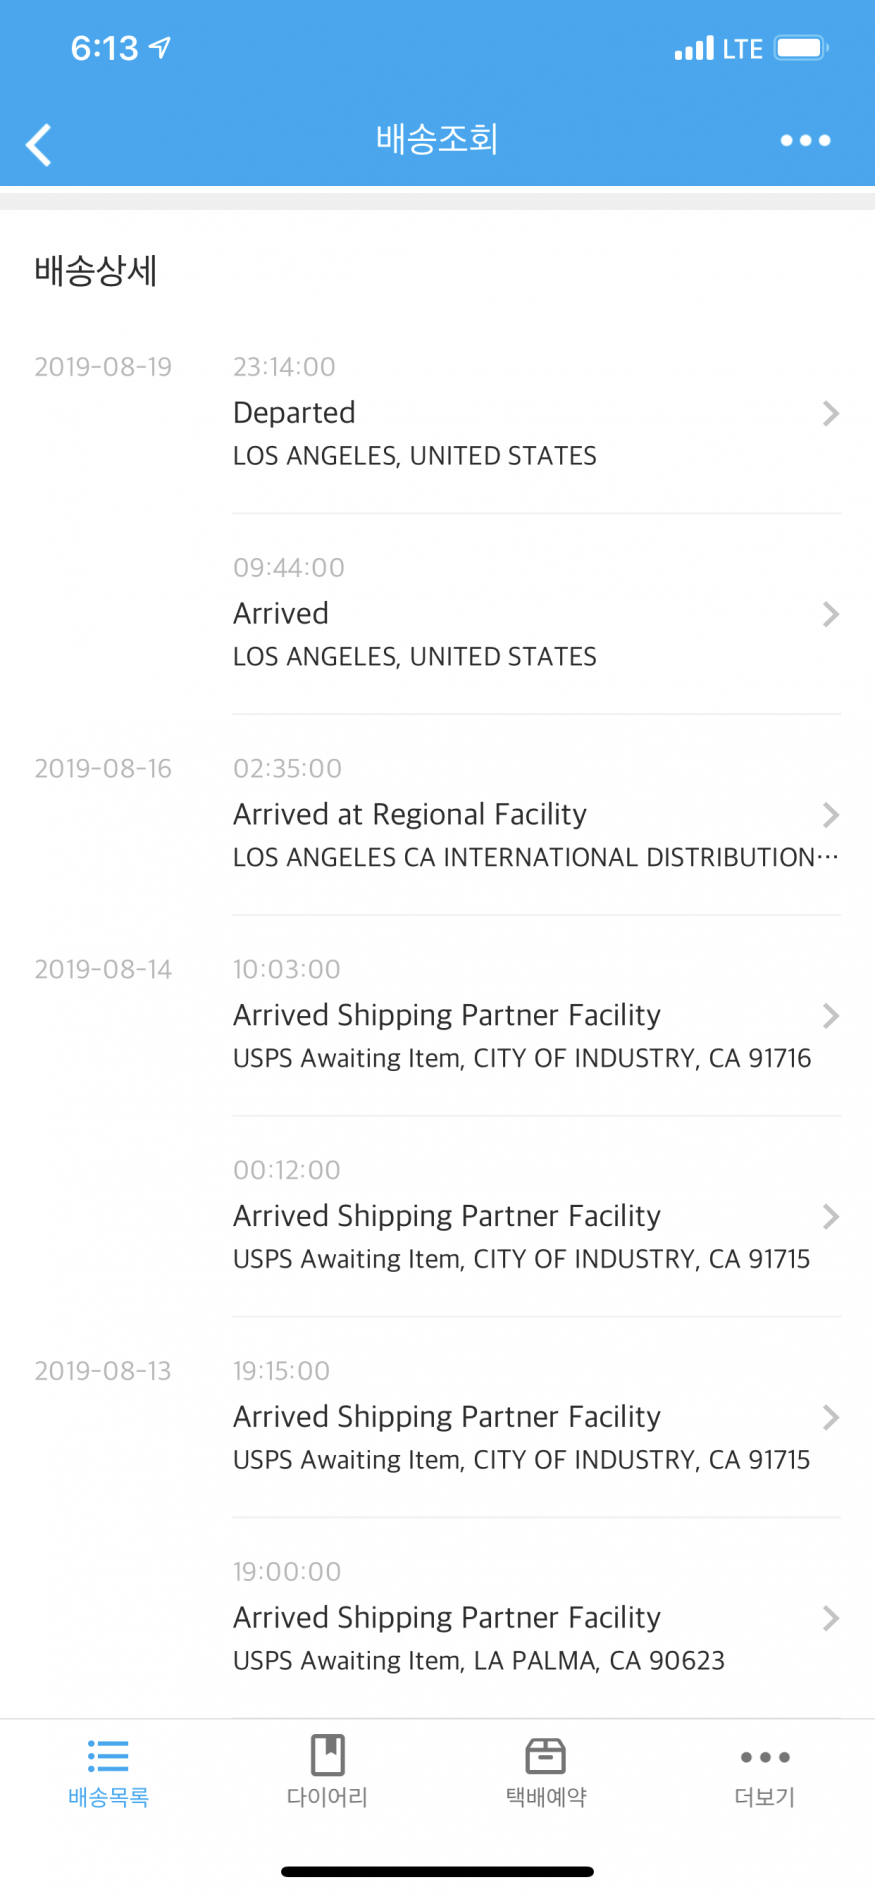This screenshot has height=1894, width=875.
Task: Open the 다이어리 diary icon
Action: [327, 1756]
